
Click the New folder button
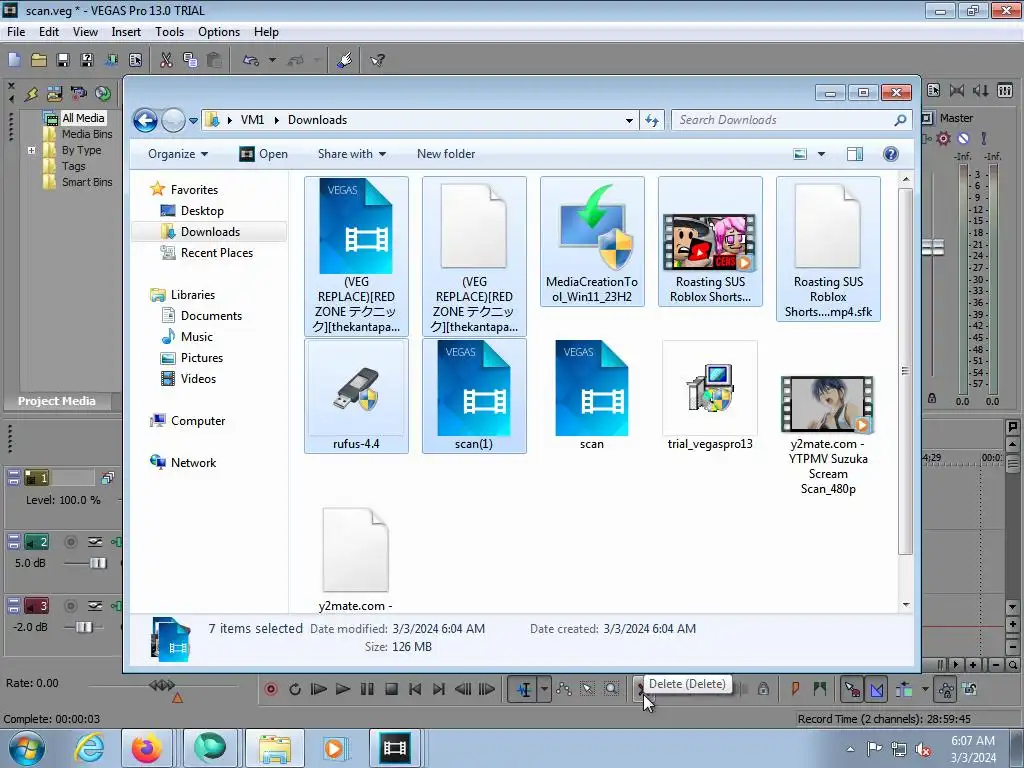(x=446, y=154)
